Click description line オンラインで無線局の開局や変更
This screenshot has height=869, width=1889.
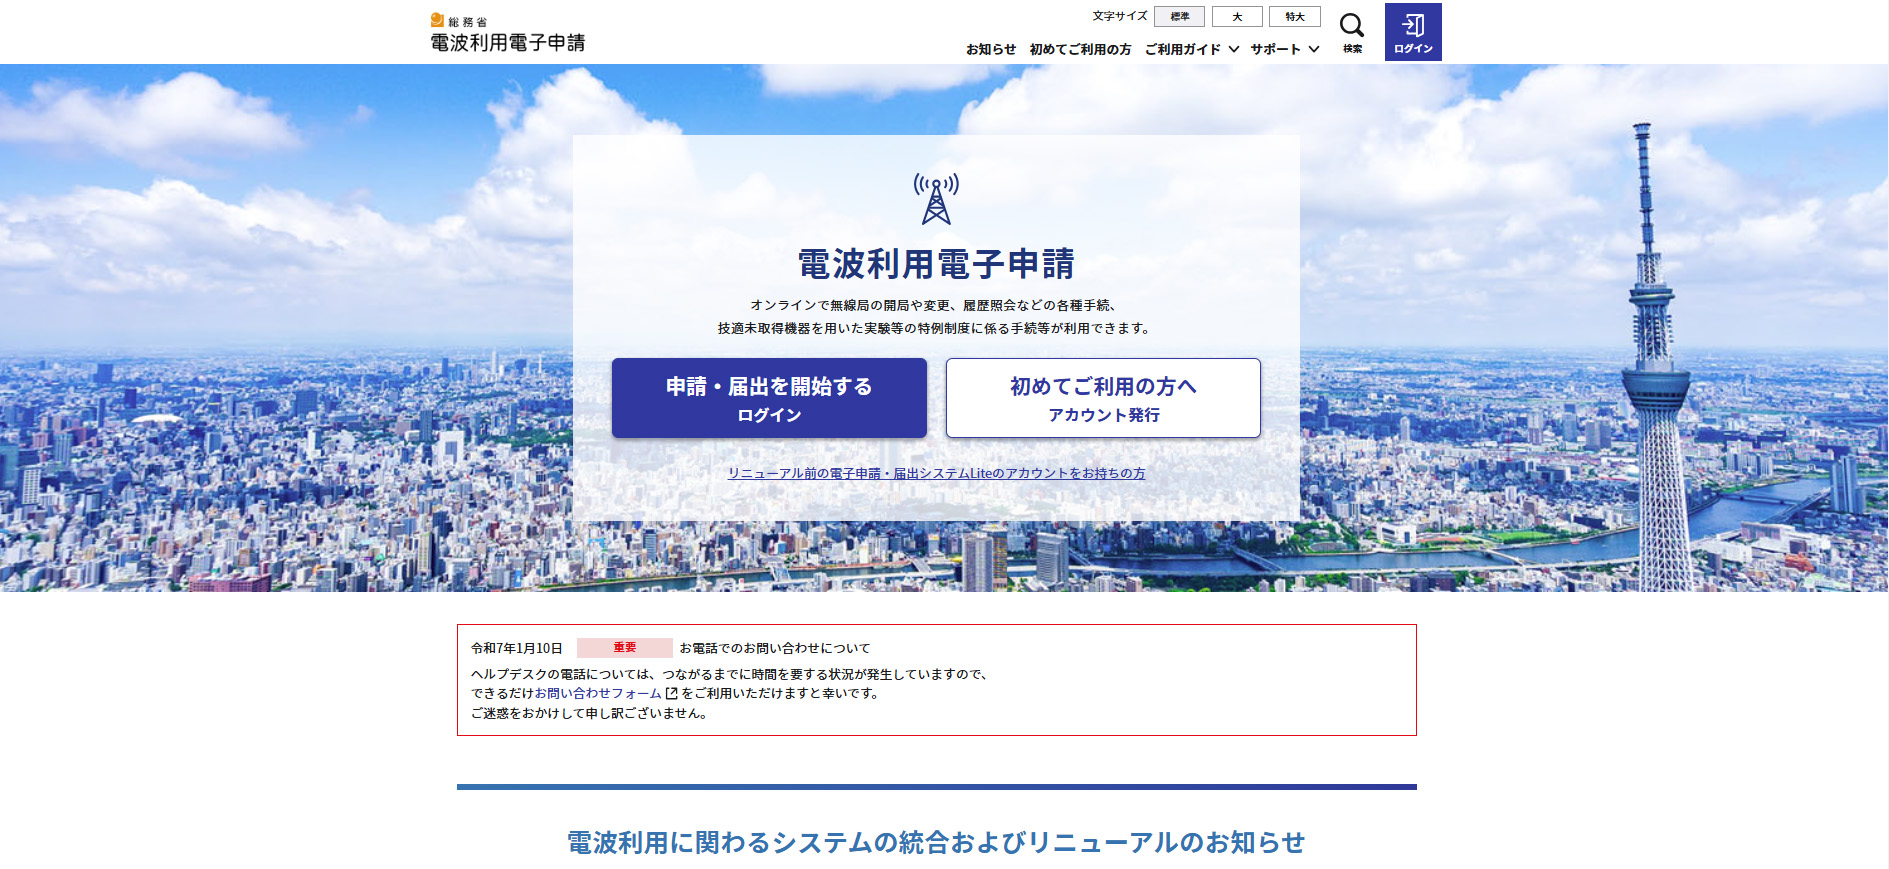(936, 305)
